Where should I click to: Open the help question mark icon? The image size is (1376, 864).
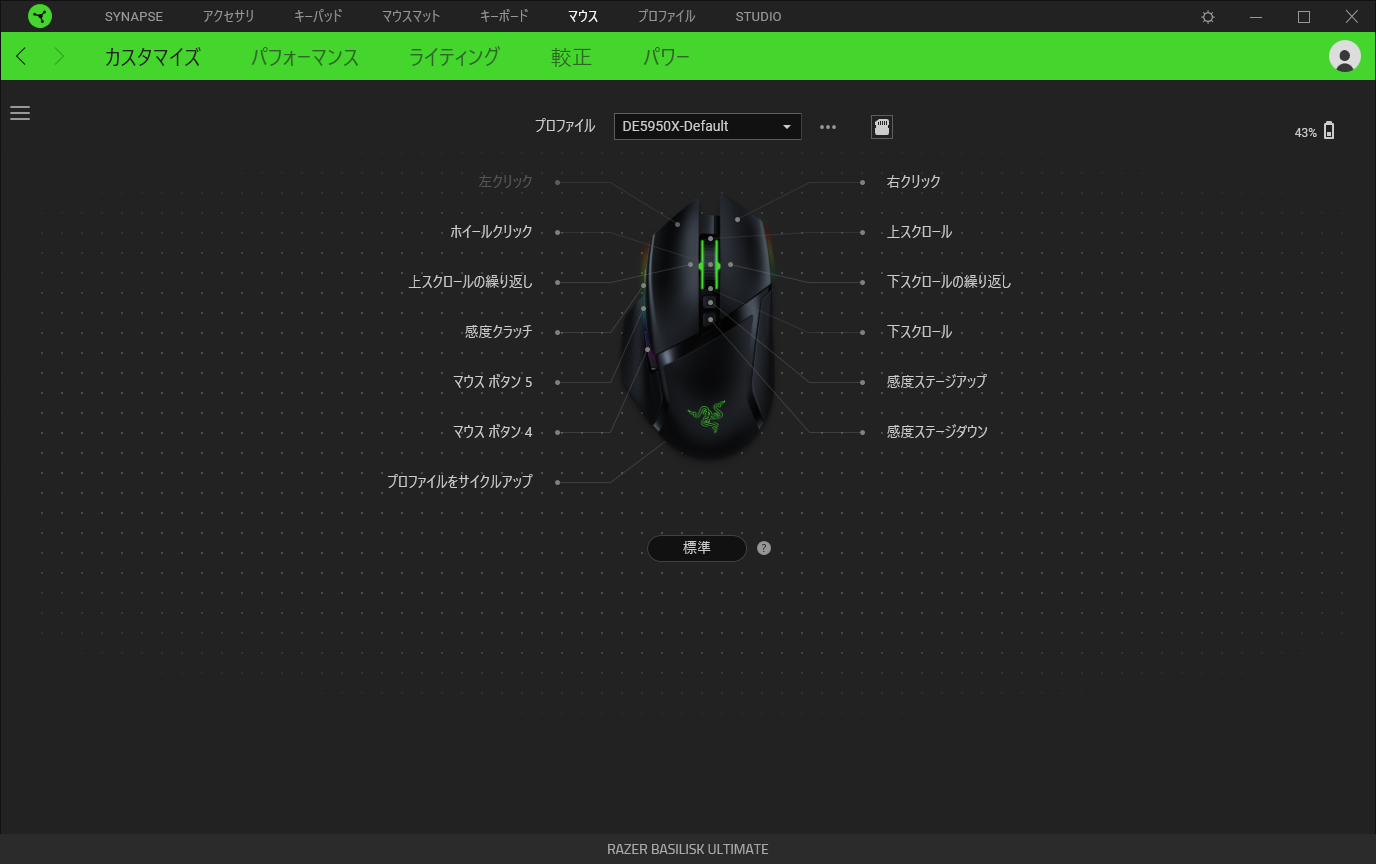click(x=764, y=548)
